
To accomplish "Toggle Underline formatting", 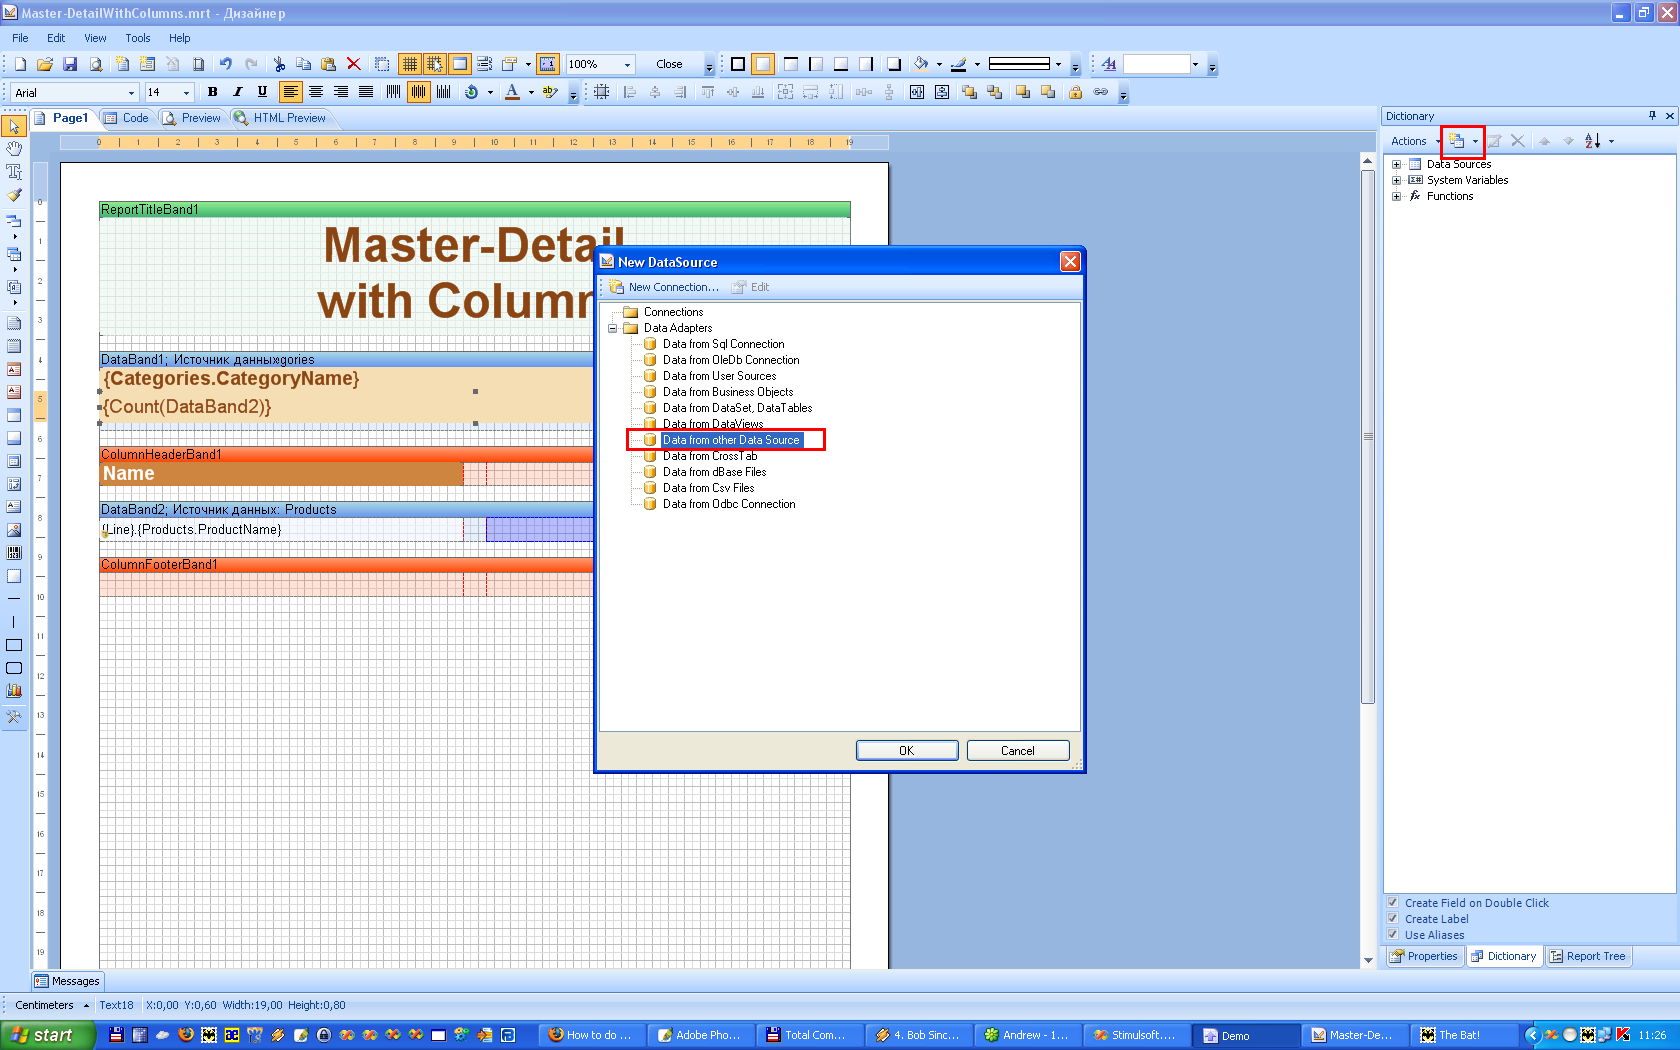I will click(x=262, y=92).
